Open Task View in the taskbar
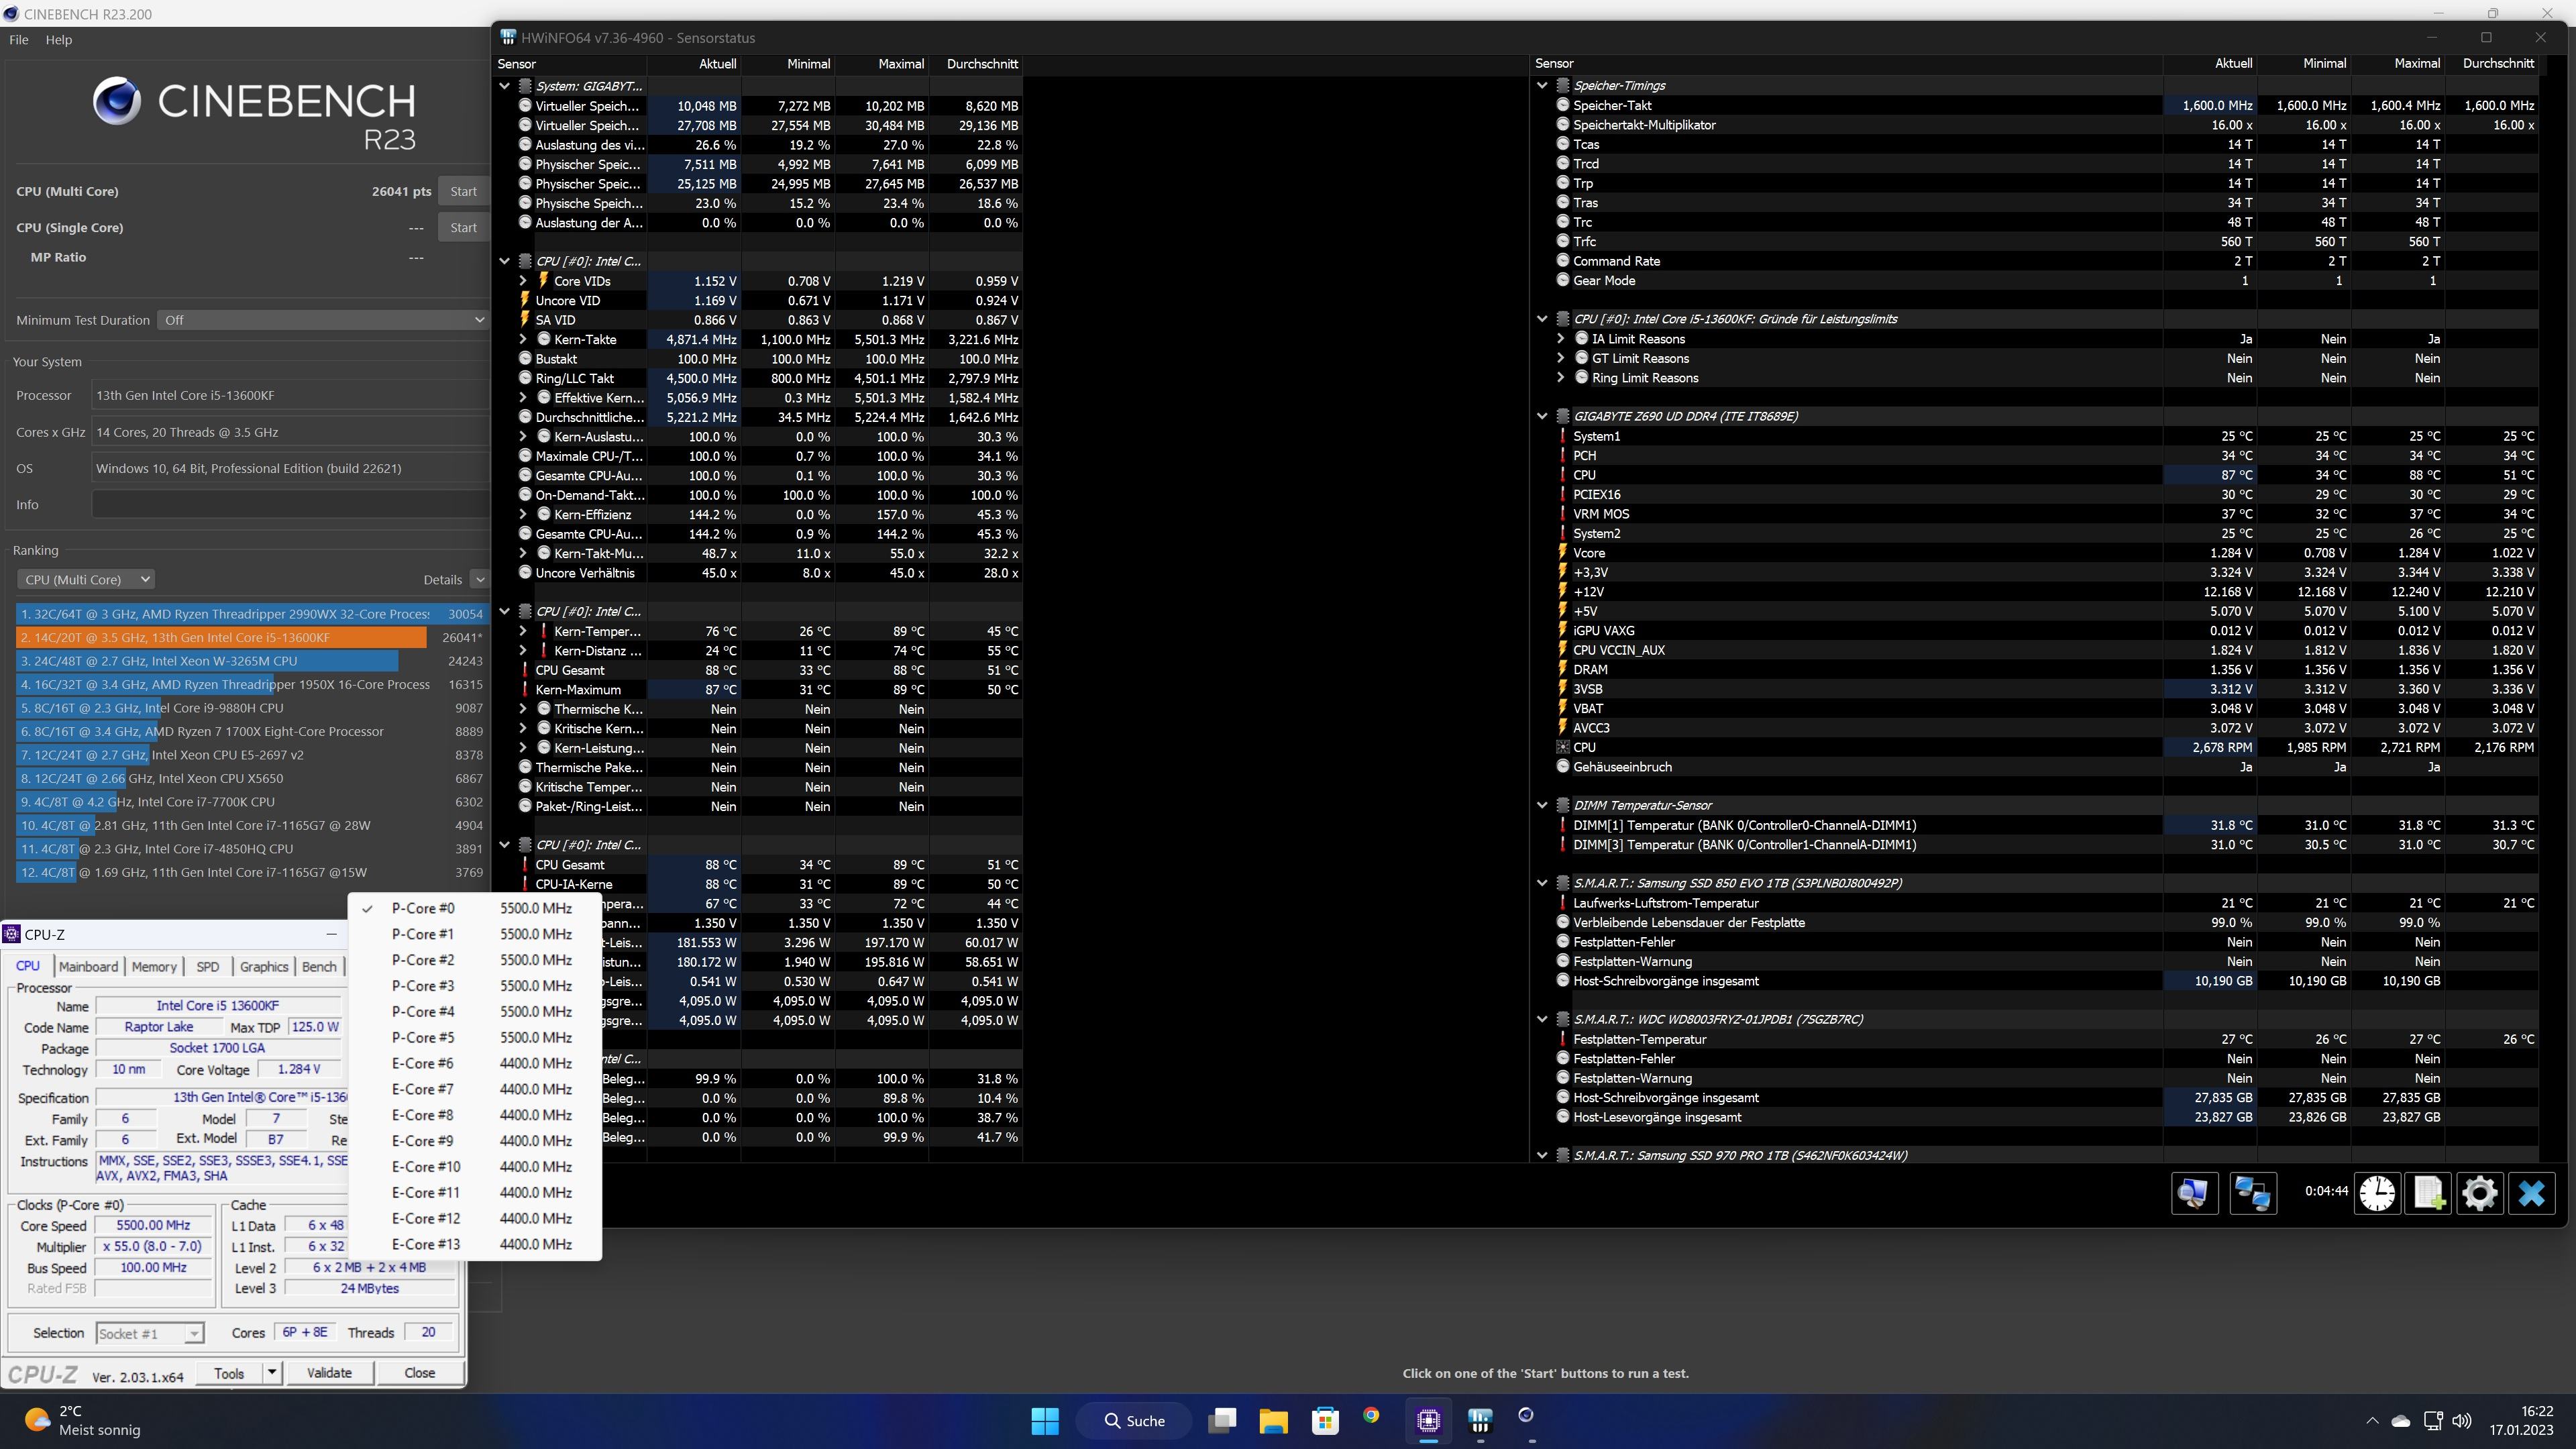The width and height of the screenshot is (2576, 1449). click(1221, 1420)
